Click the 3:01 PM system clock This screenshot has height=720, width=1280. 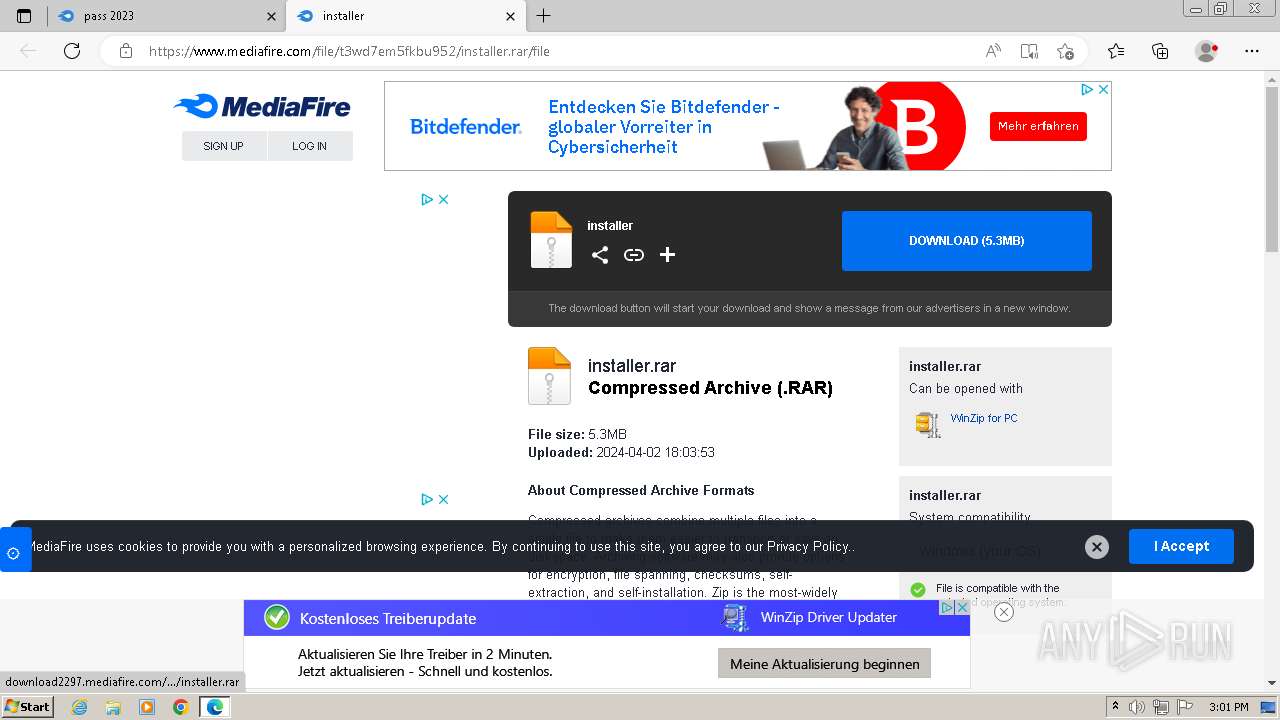(1228, 707)
